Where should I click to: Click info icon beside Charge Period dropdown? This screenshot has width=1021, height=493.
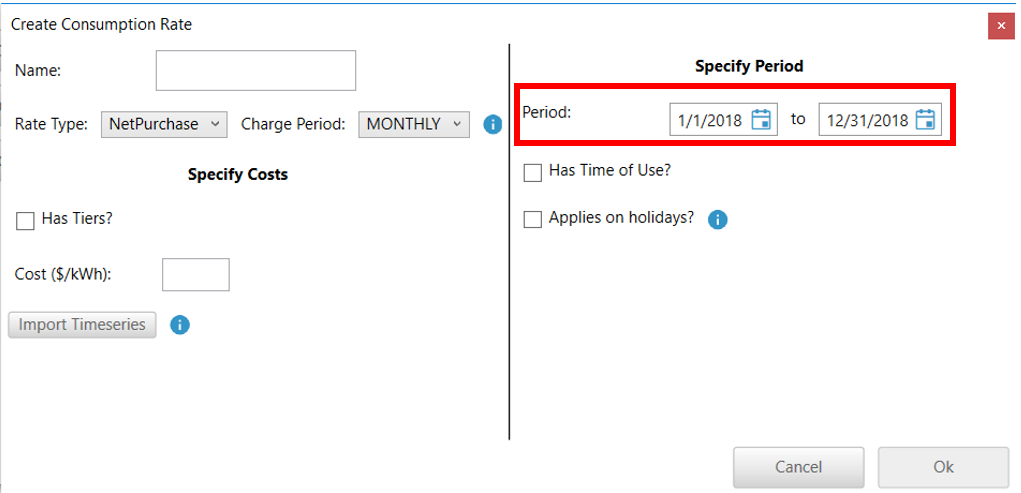(492, 124)
